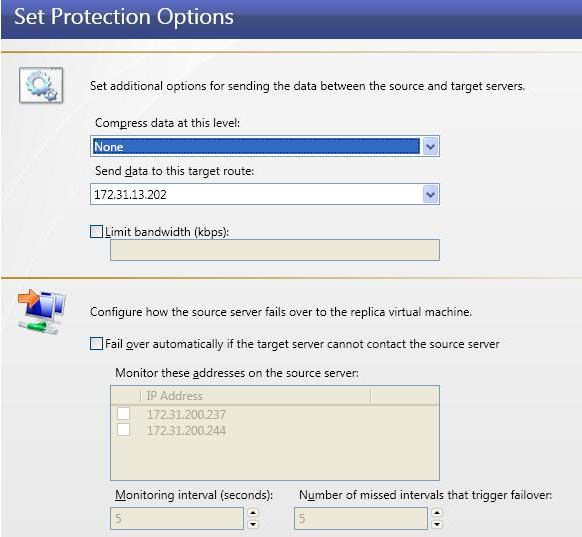Decrease missed intervals count with down arrow
Viewport: 582px width, 537px height.
437,524
